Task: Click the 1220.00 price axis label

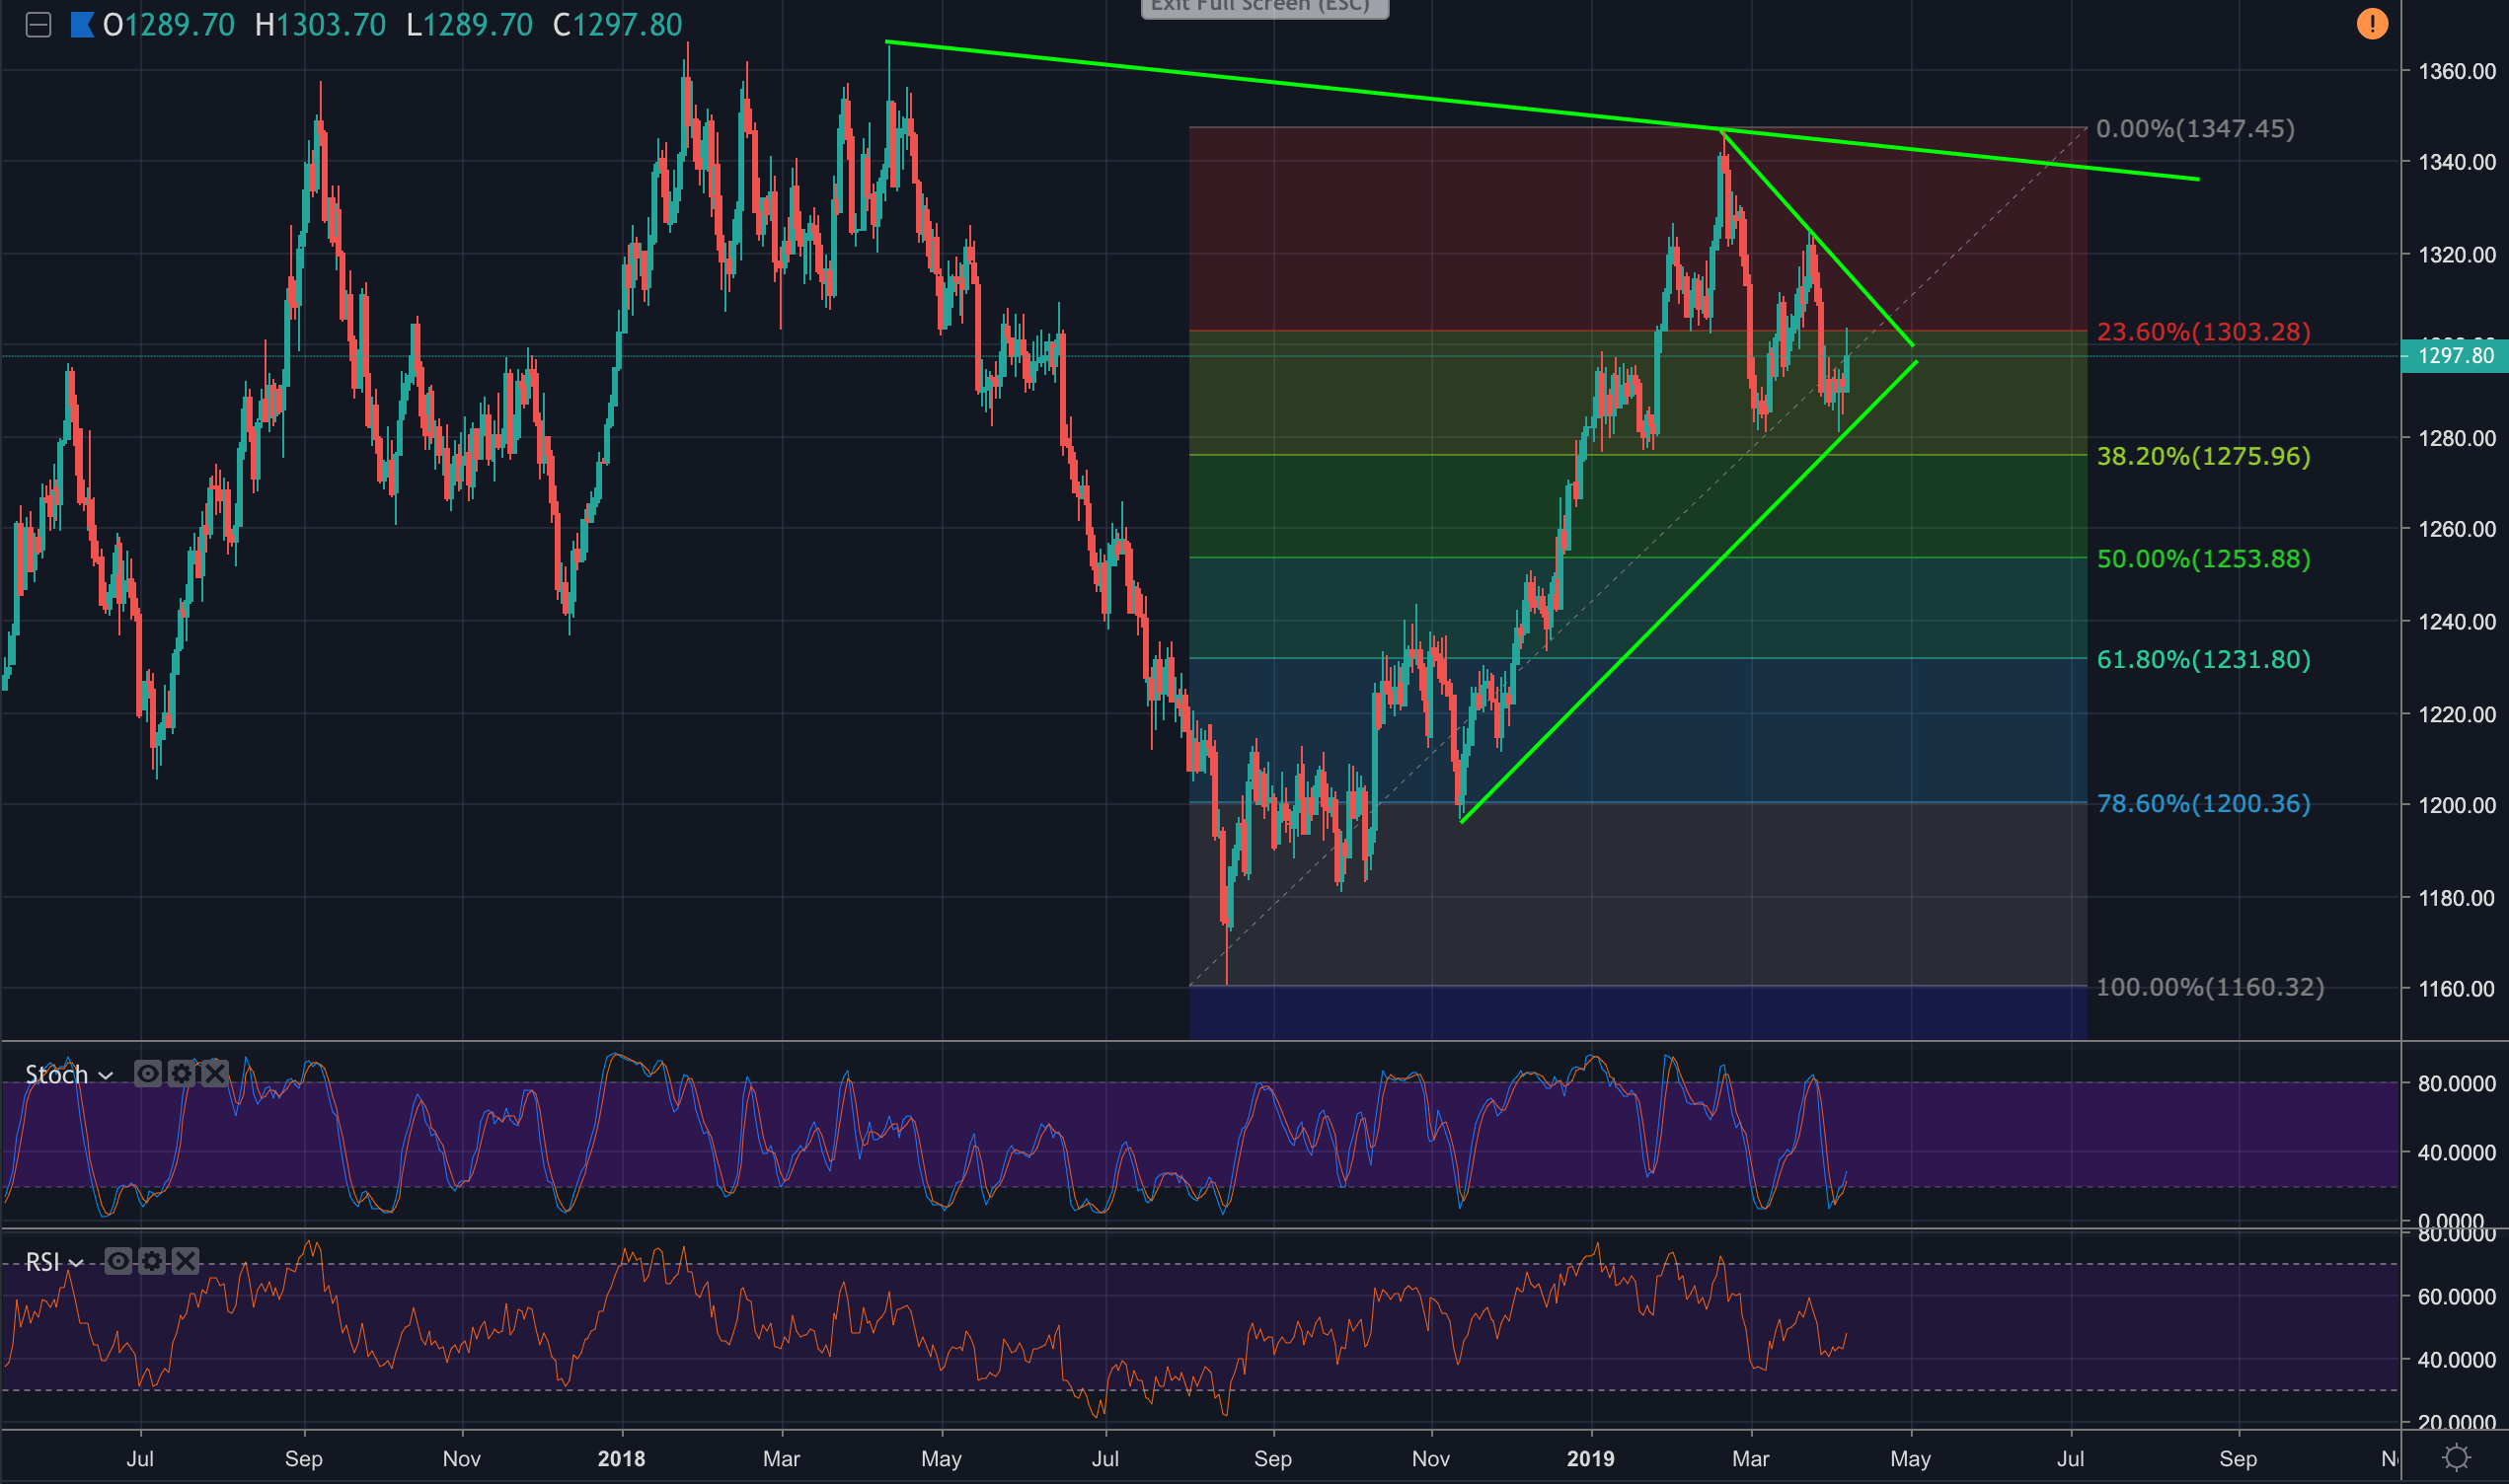Action: click(x=2456, y=715)
